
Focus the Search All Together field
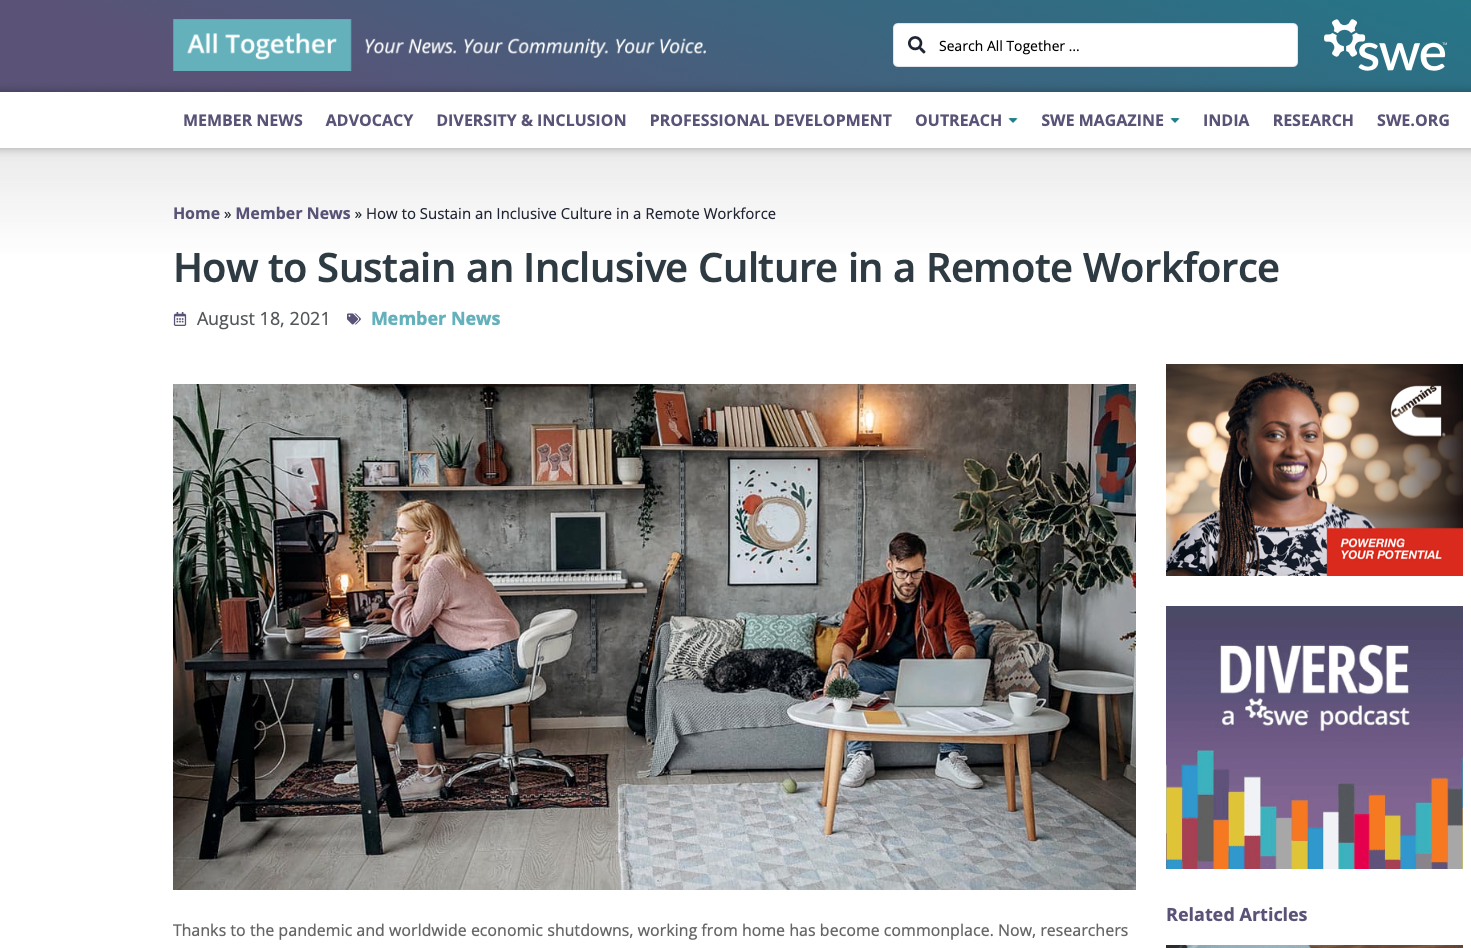[x=1110, y=46]
